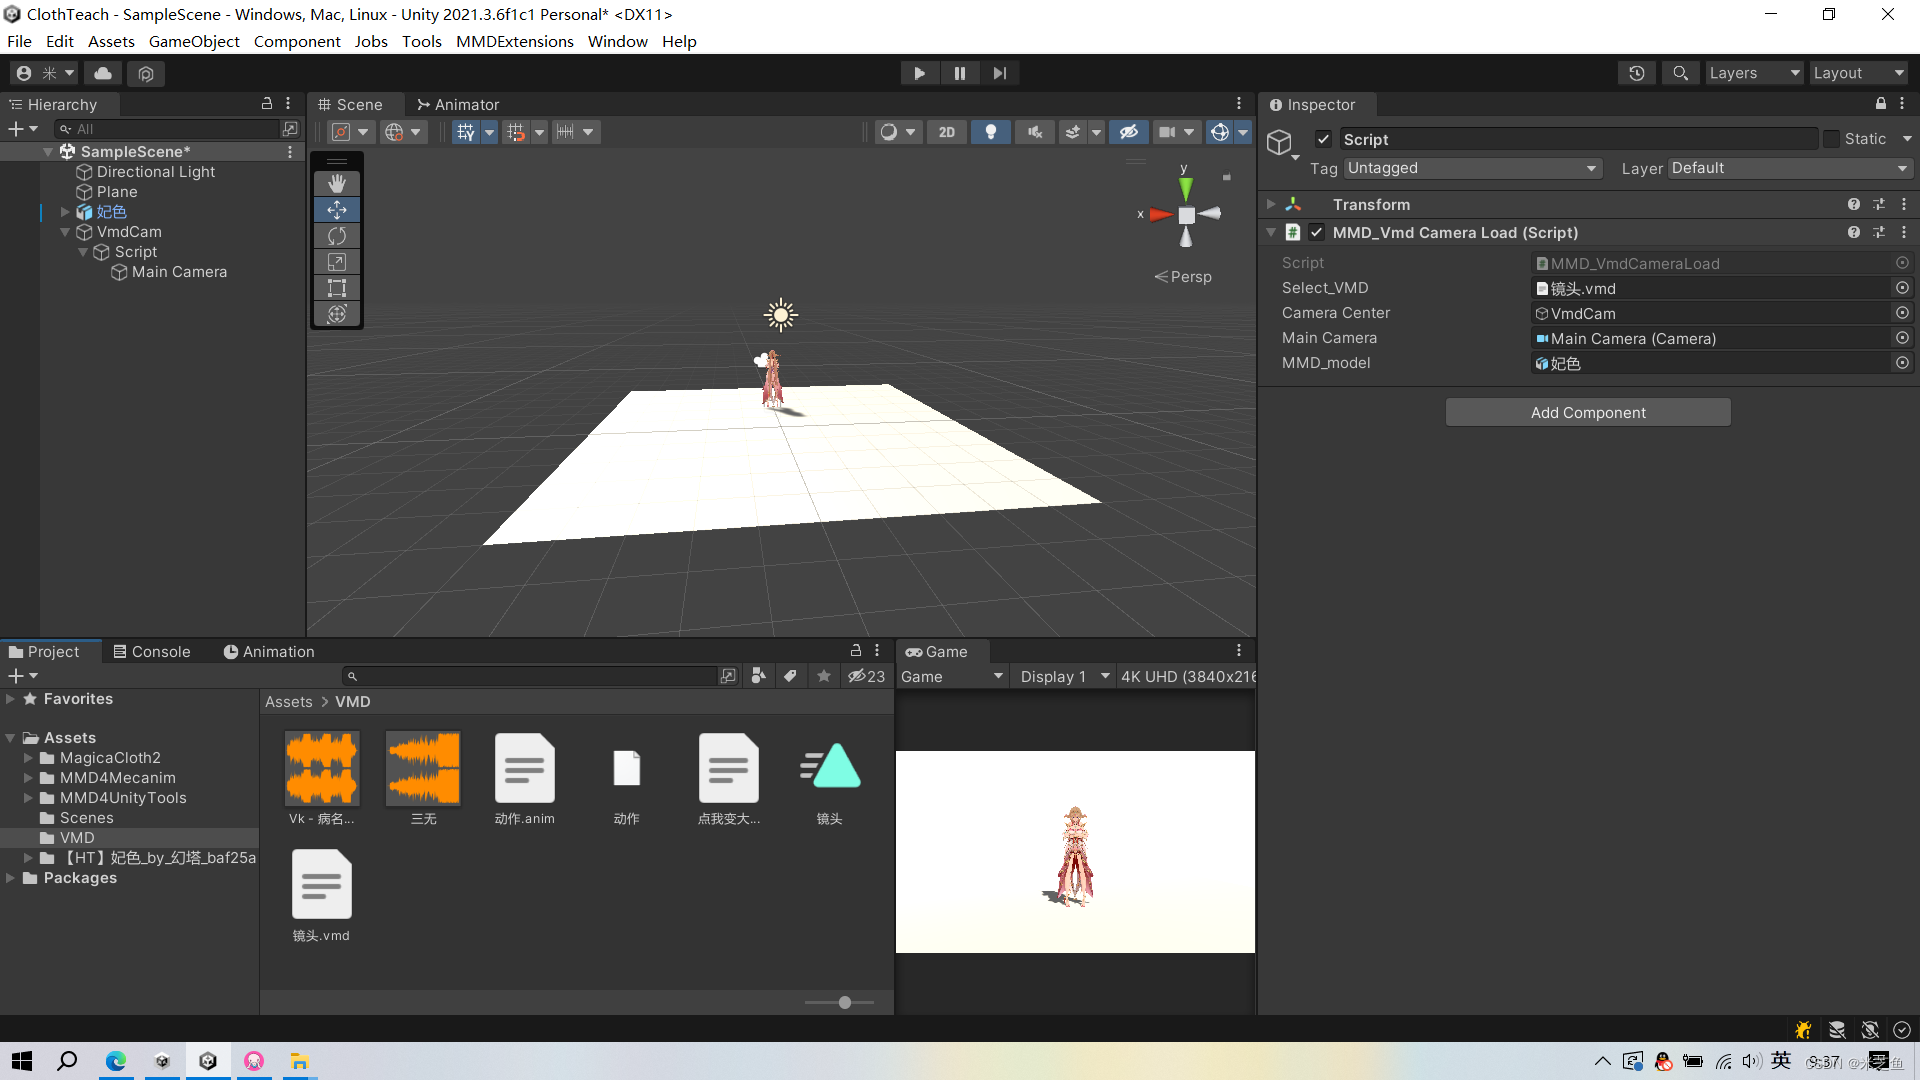The image size is (1920, 1080).
Task: Uncheck the Script GameObject active checkbox
Action: tap(1323, 139)
